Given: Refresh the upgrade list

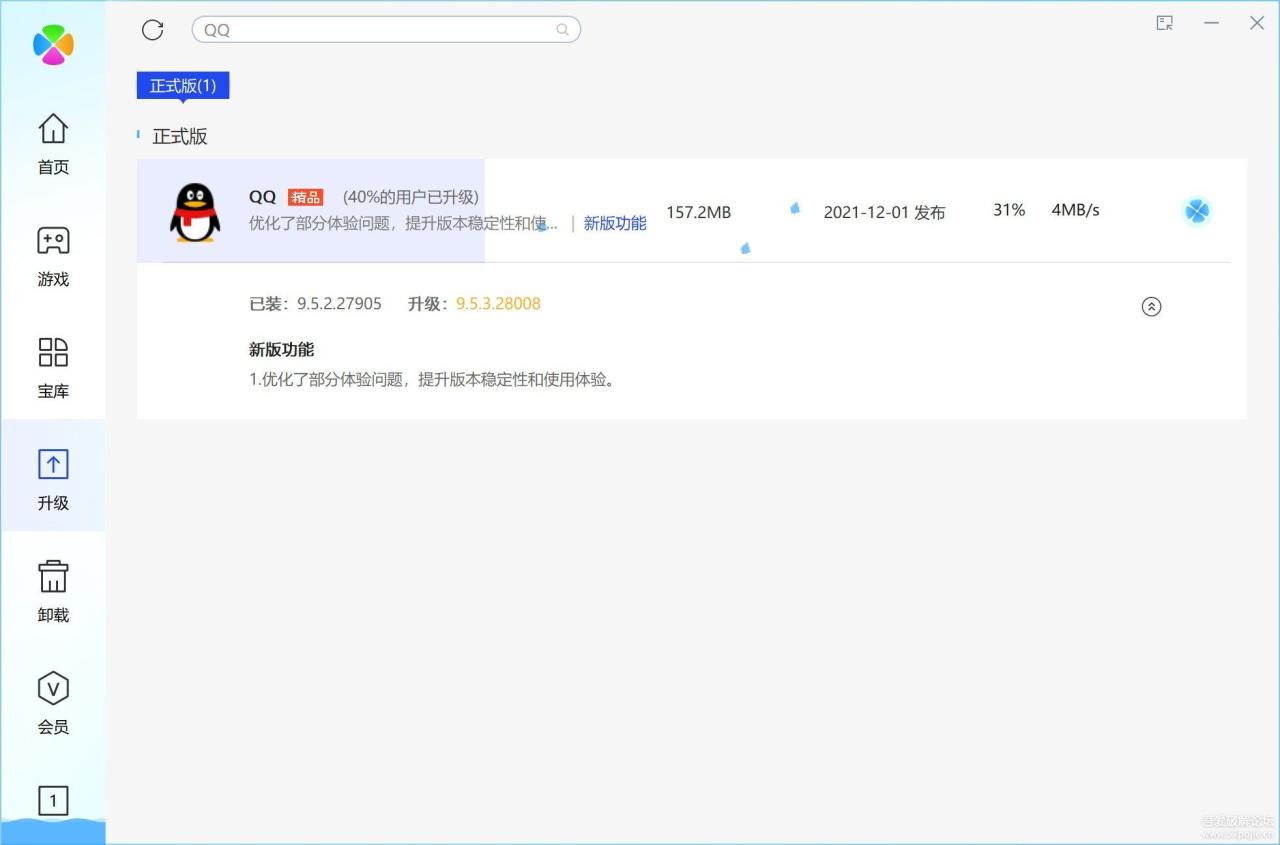Looking at the screenshot, I should pos(153,30).
